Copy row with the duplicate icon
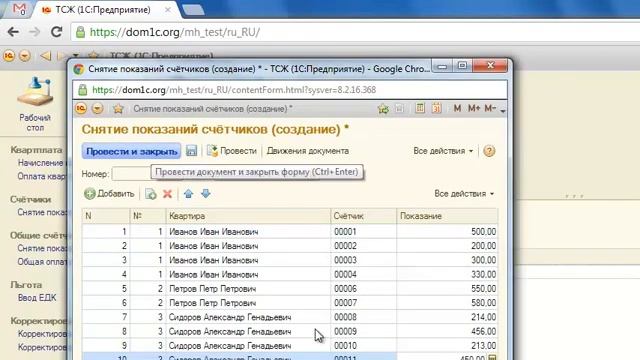Image resolution: width=640 pixels, height=360 pixels. coord(151,194)
